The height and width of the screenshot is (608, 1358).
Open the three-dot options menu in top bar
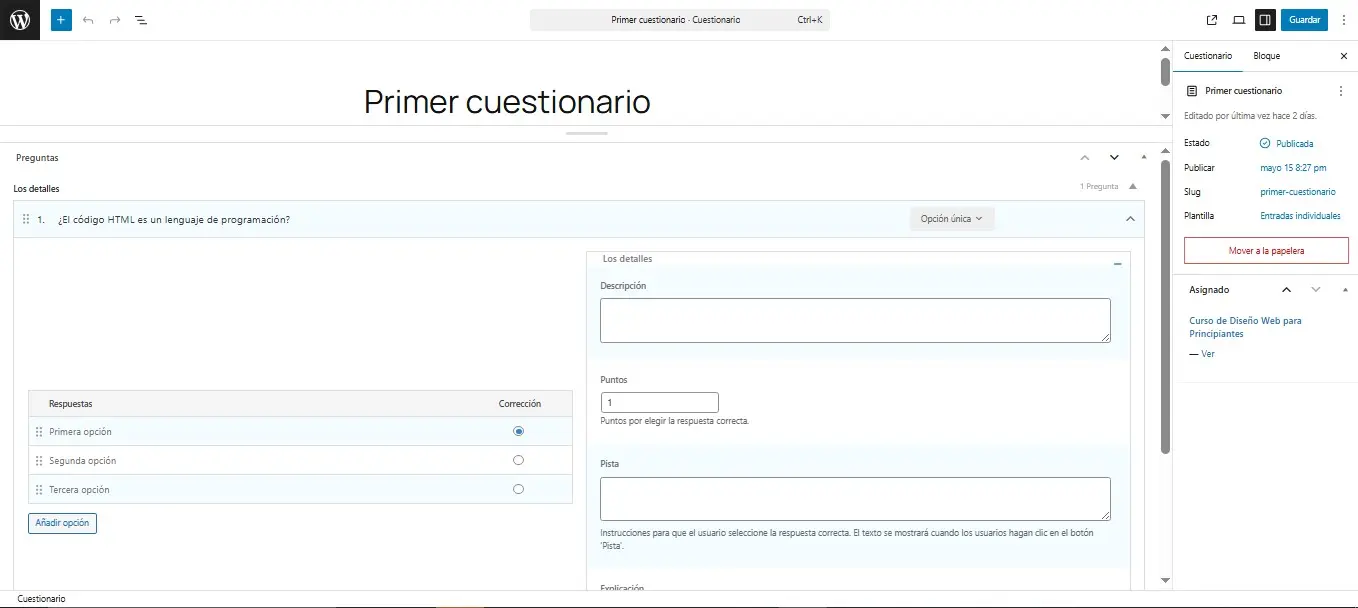[1343, 20]
